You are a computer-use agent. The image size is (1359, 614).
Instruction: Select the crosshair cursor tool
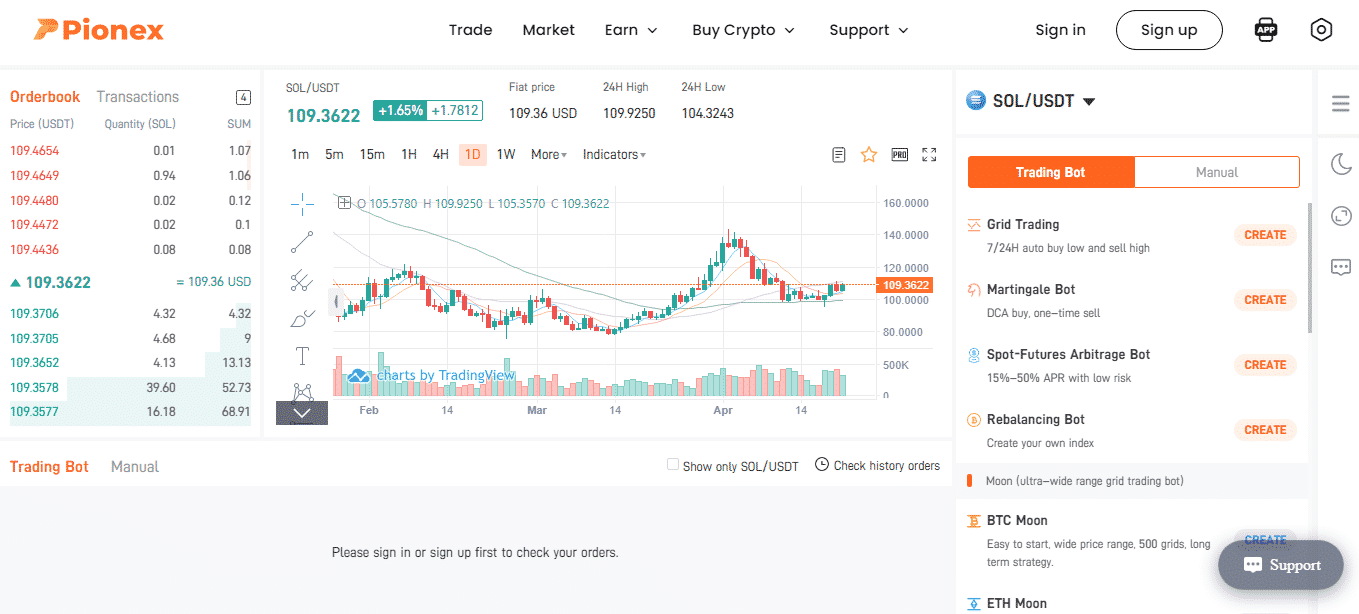pyautogui.click(x=302, y=205)
